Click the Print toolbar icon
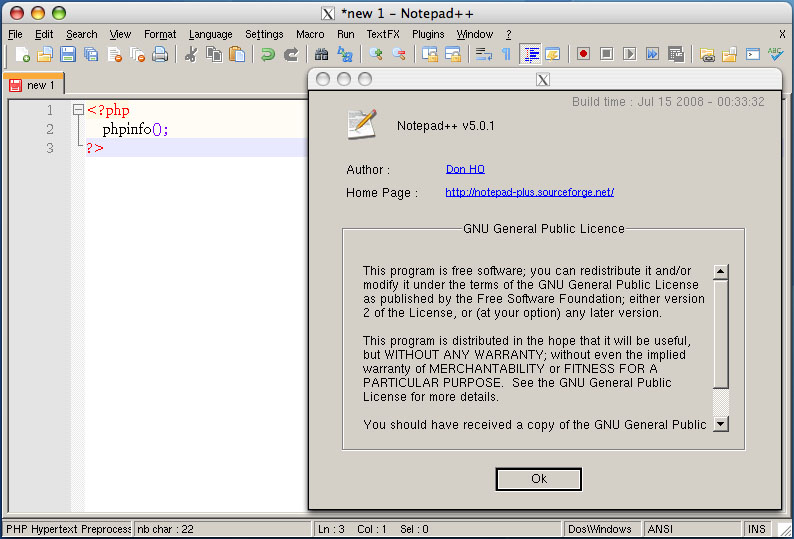The height and width of the screenshot is (539, 794). (160, 55)
